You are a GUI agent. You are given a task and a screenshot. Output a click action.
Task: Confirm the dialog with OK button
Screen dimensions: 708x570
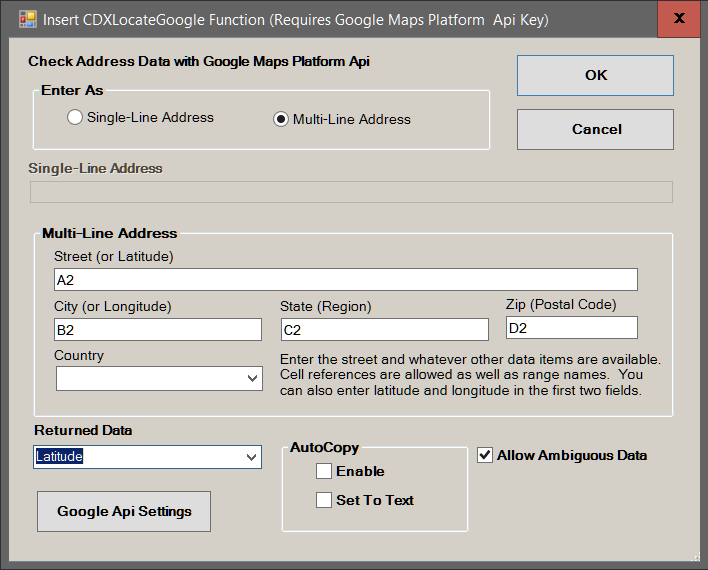(595, 75)
